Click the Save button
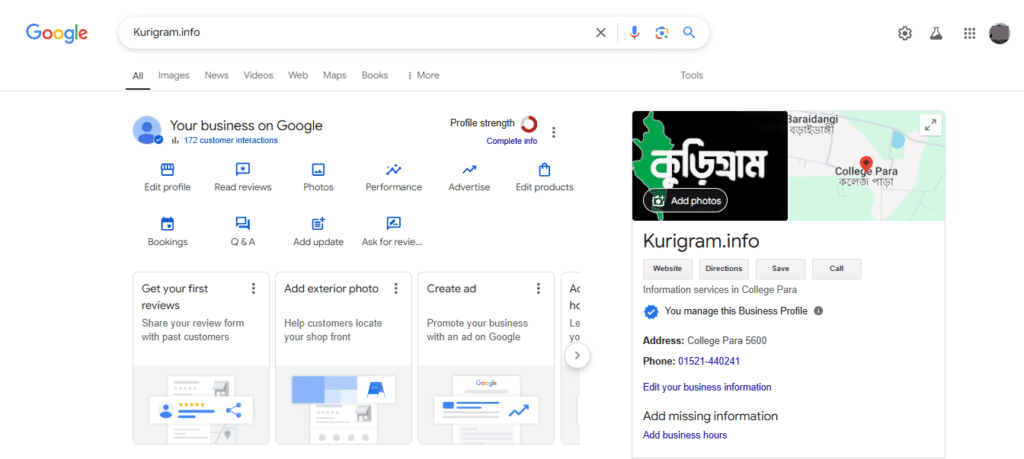This screenshot has width=1024, height=459. tap(780, 269)
